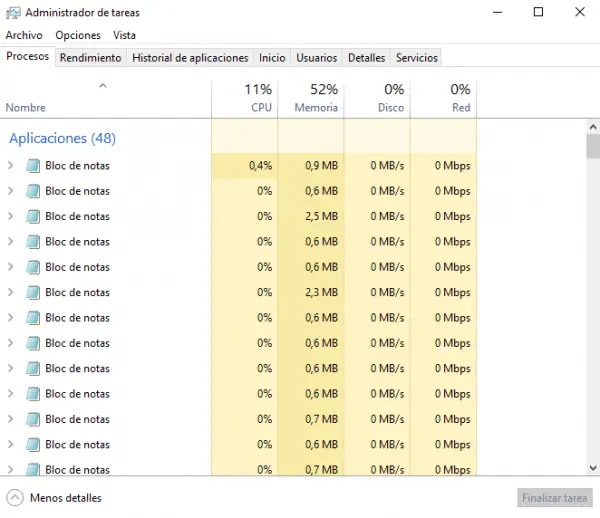The width and height of the screenshot is (600, 518).
Task: Open the Vista menu
Action: [124, 35]
